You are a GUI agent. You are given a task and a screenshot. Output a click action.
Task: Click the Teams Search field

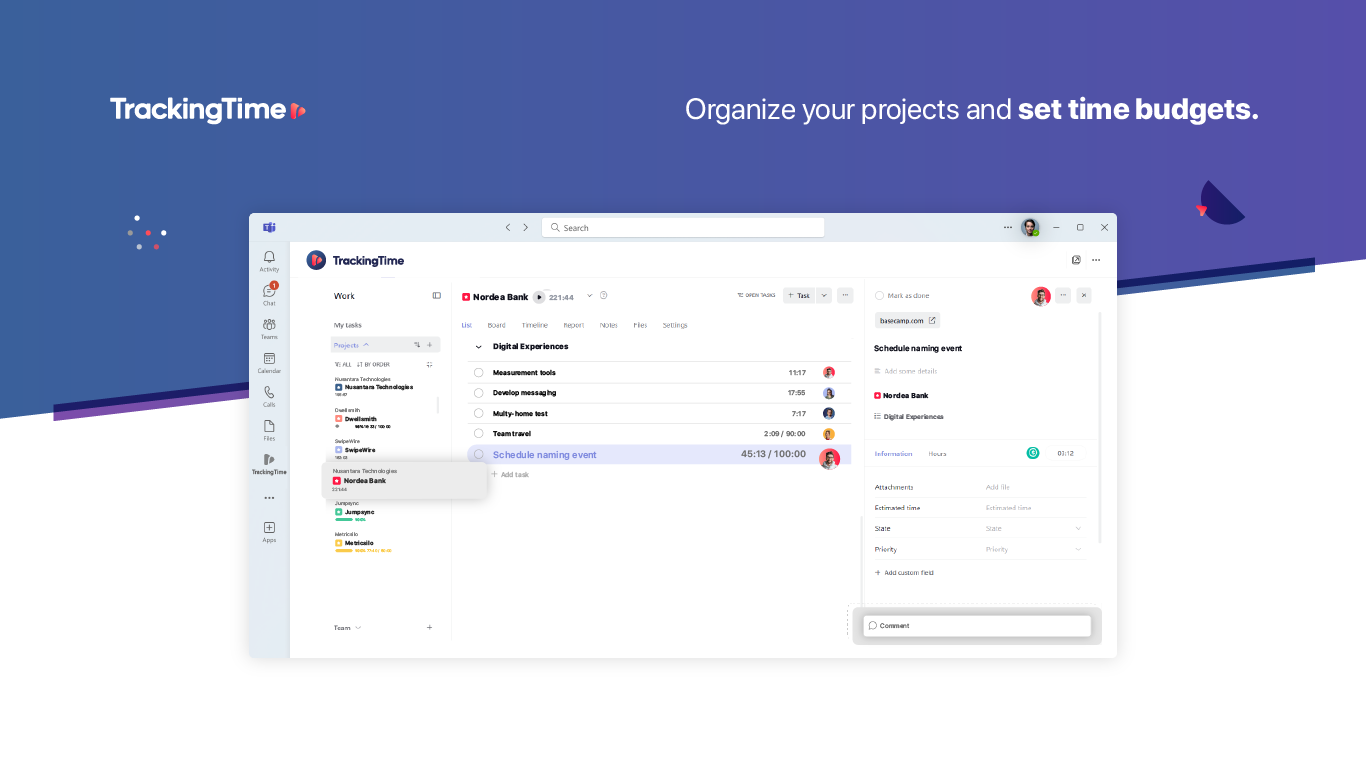(683, 228)
